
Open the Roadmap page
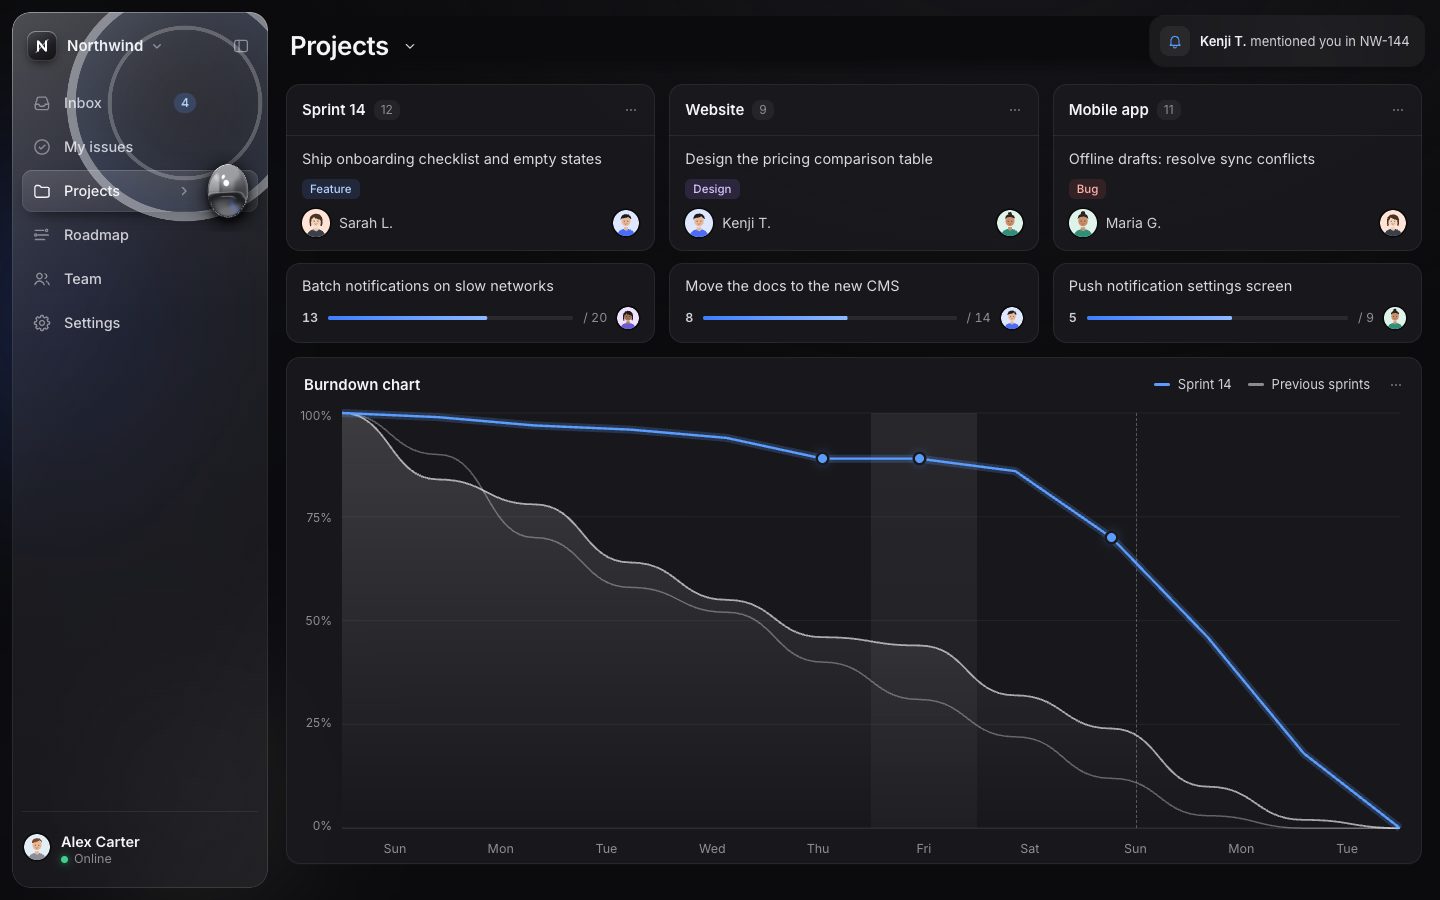140,235
